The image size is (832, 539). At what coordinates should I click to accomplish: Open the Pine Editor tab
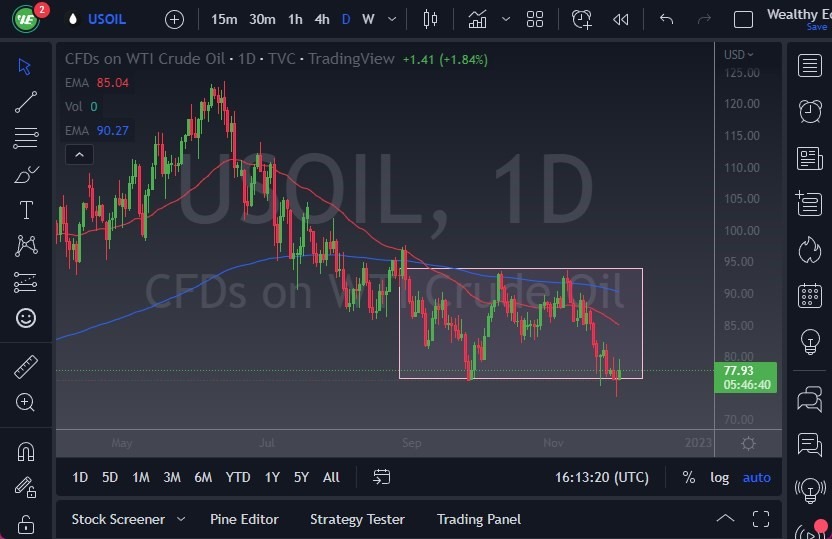(244, 519)
